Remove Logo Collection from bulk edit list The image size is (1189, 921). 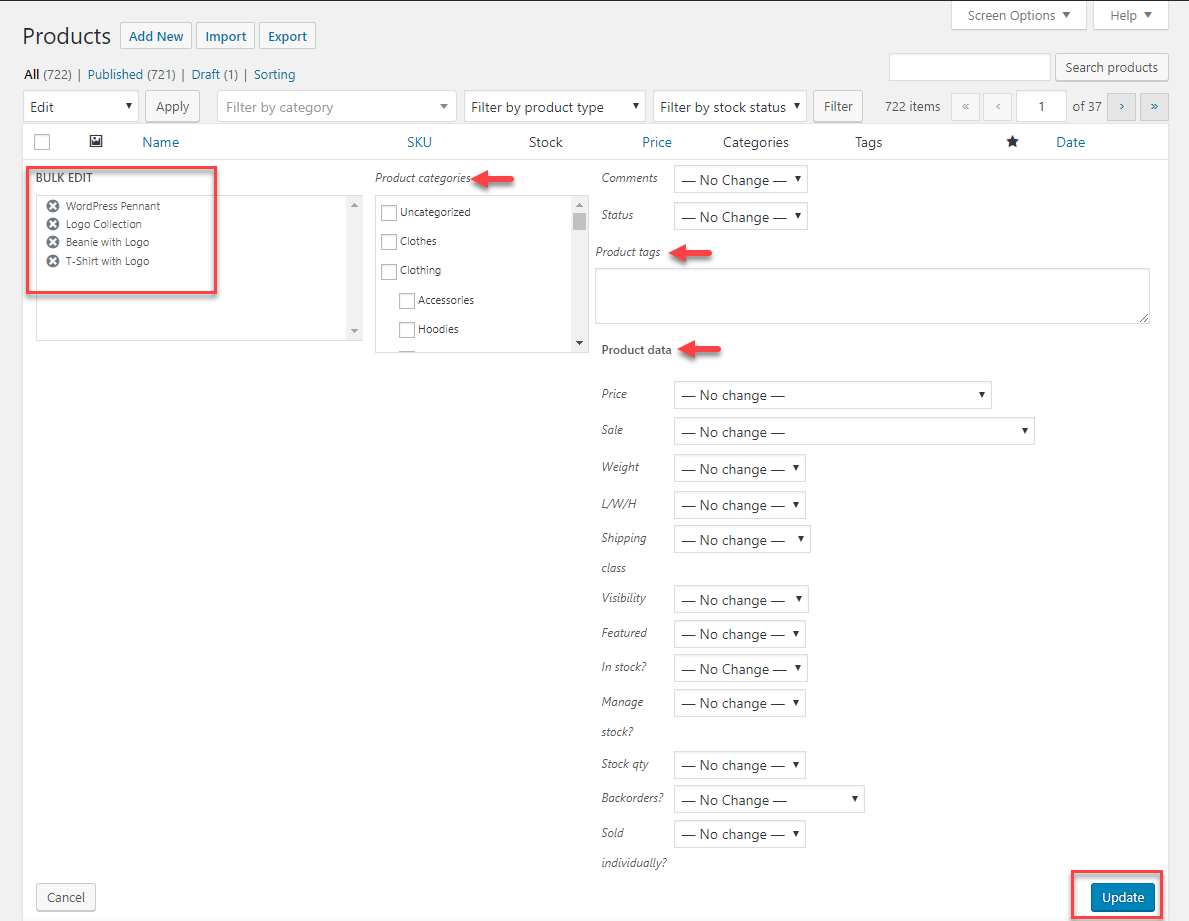click(53, 224)
